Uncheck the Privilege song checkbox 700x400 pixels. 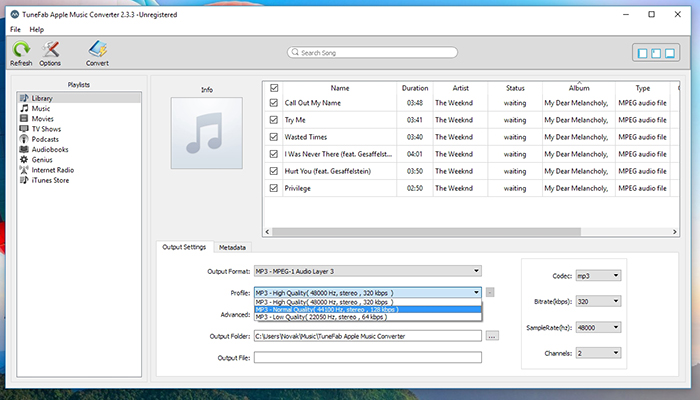[274, 188]
